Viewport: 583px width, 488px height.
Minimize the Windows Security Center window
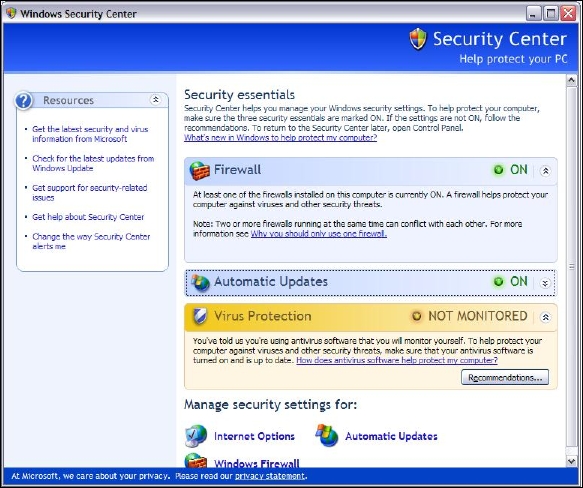[x=533, y=14]
